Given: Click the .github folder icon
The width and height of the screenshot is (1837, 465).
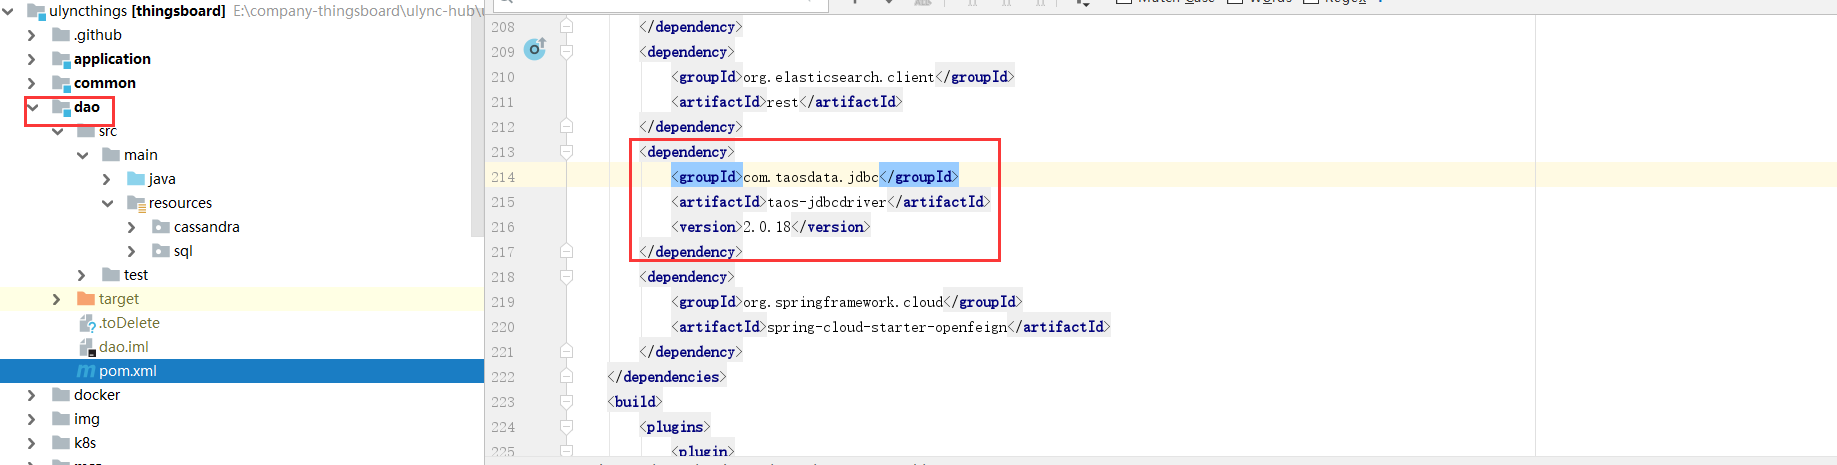Looking at the screenshot, I should (61, 35).
